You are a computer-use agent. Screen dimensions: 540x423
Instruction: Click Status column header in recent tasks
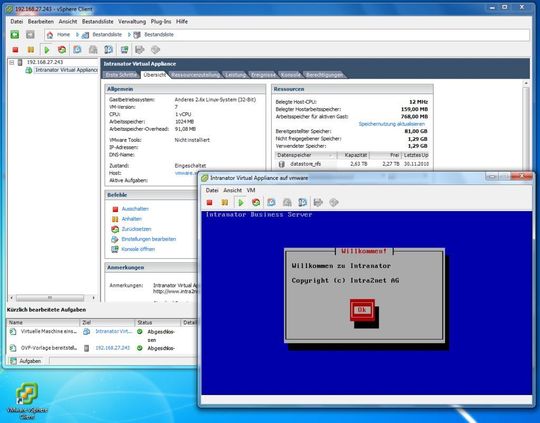click(157, 322)
